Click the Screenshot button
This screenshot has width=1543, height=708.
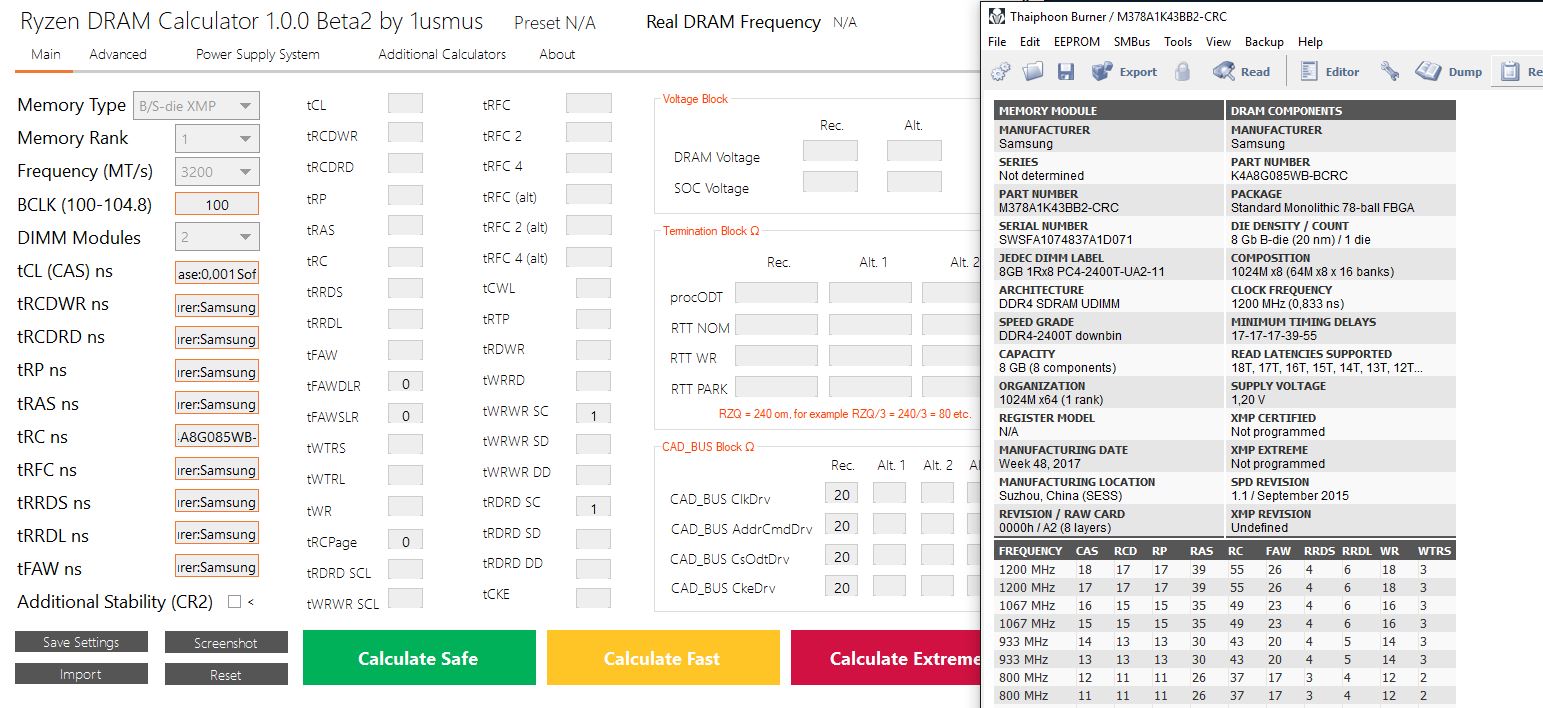tap(226, 643)
